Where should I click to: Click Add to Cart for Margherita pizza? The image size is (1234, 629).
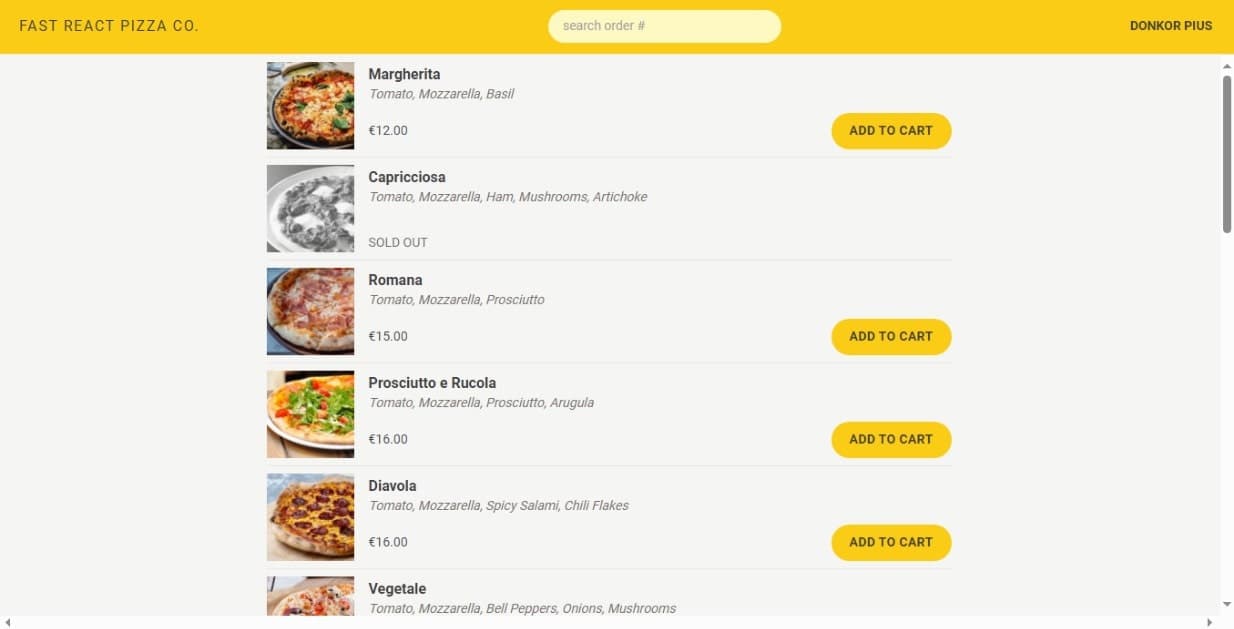890,130
